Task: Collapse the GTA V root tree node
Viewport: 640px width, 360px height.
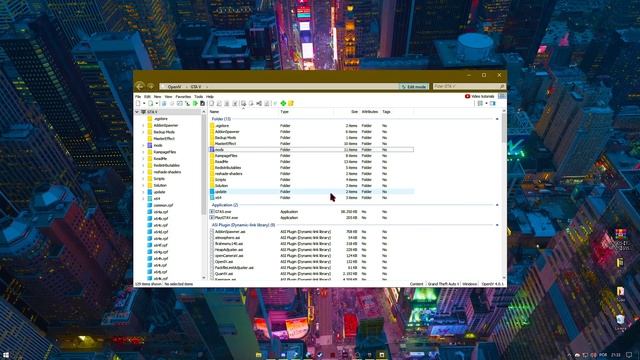Action: point(137,112)
